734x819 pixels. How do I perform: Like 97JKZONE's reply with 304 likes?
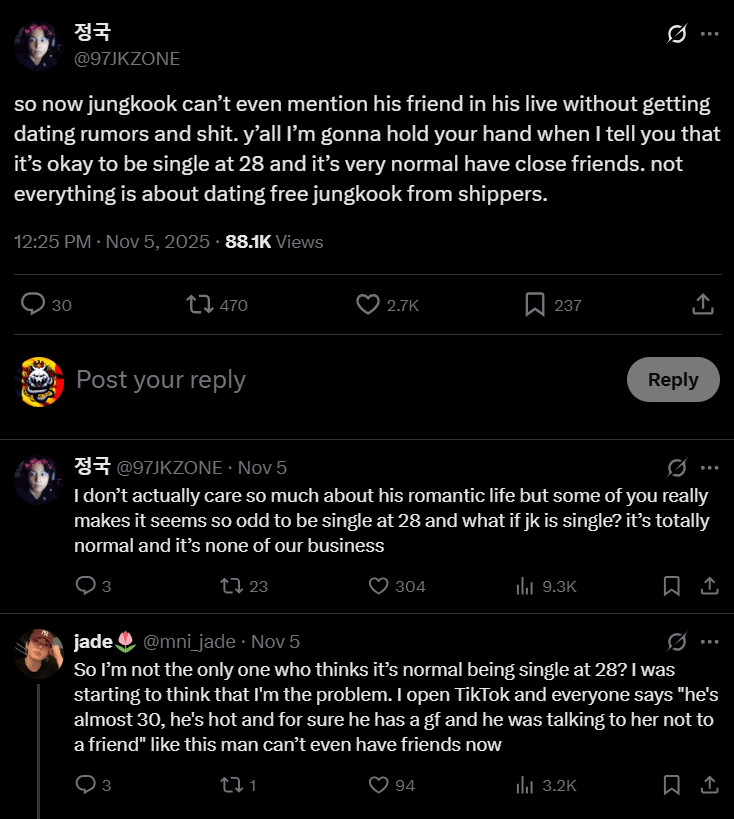pyautogui.click(x=379, y=586)
